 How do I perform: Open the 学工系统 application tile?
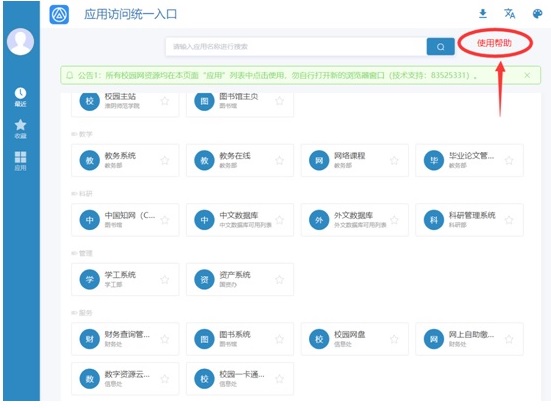click(125, 279)
